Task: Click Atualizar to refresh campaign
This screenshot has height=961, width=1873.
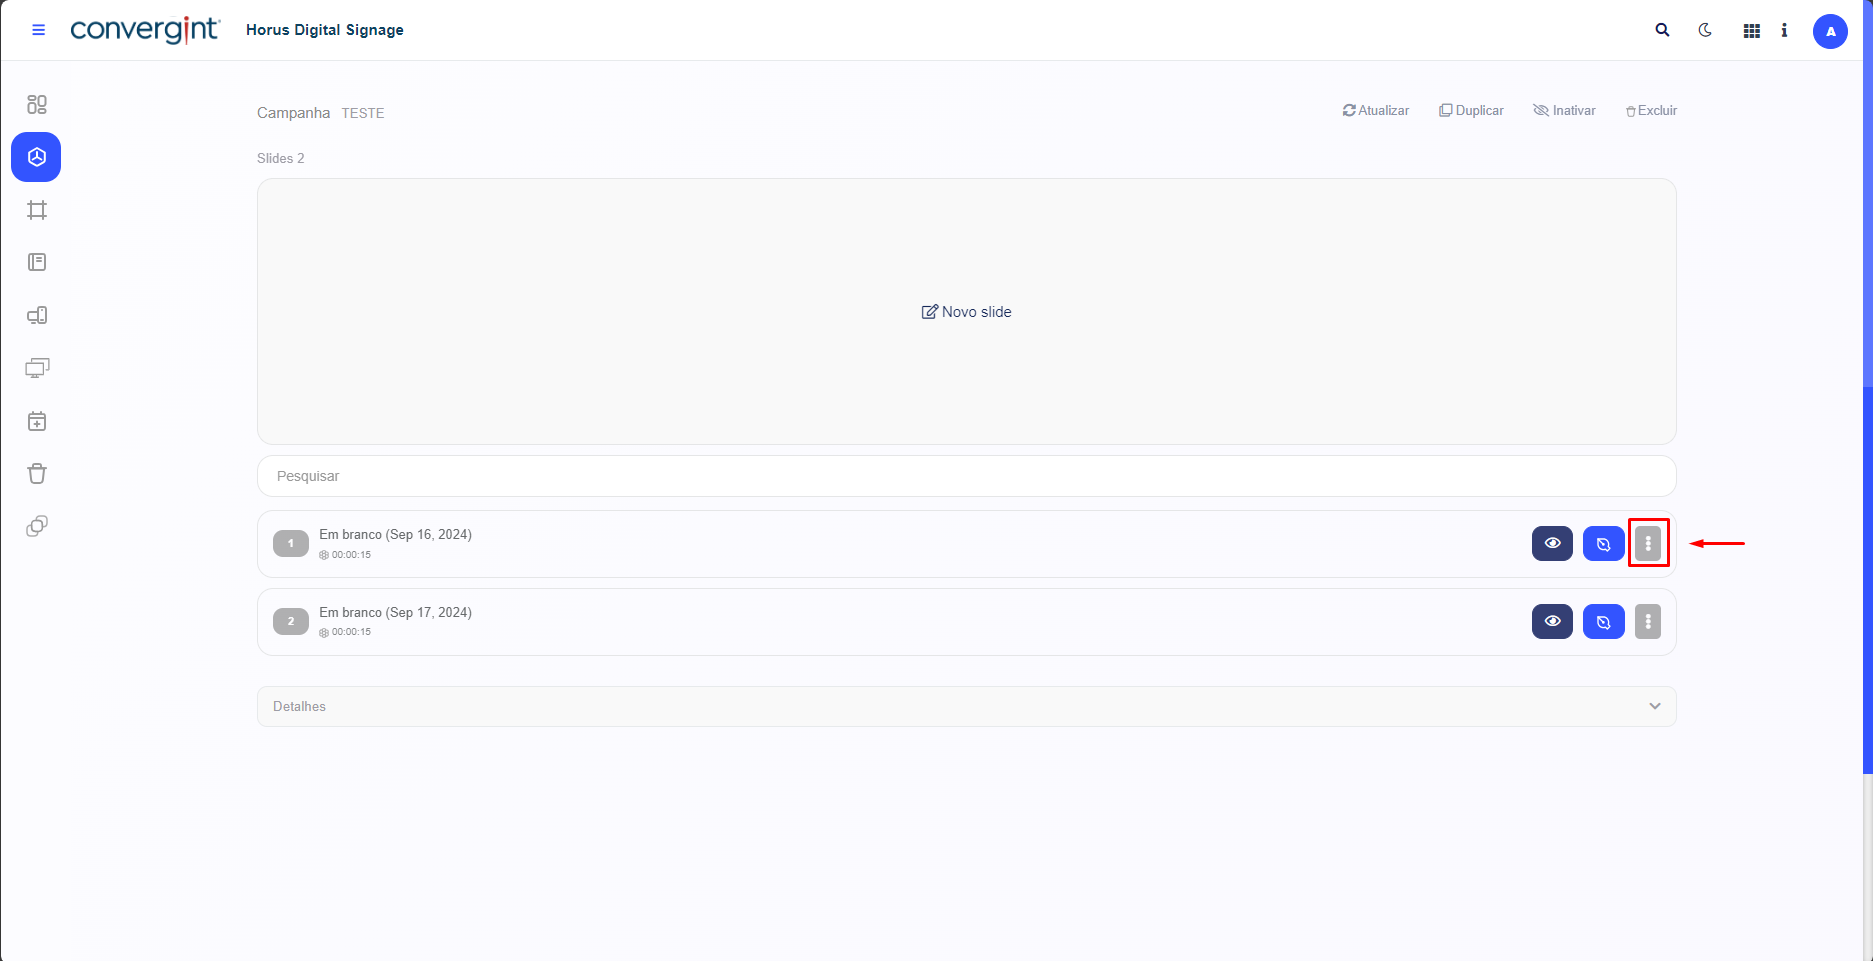Action: 1376,111
